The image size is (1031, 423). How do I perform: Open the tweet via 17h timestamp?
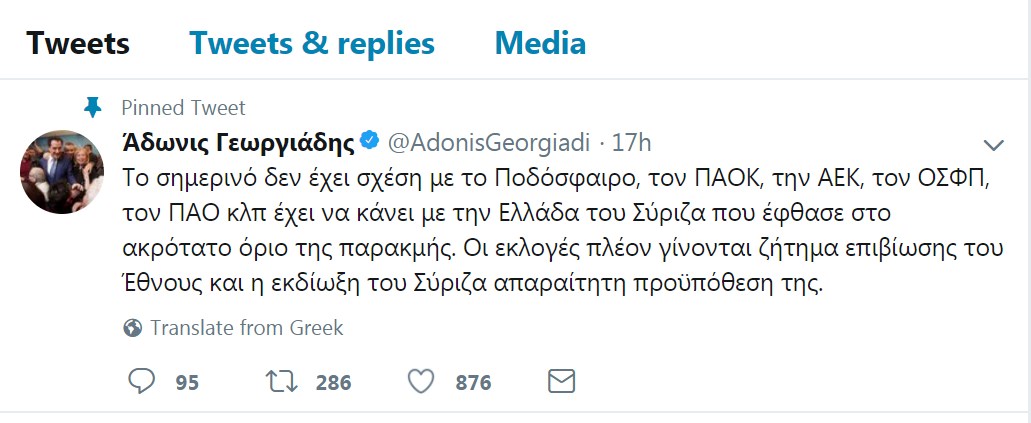tap(631, 143)
